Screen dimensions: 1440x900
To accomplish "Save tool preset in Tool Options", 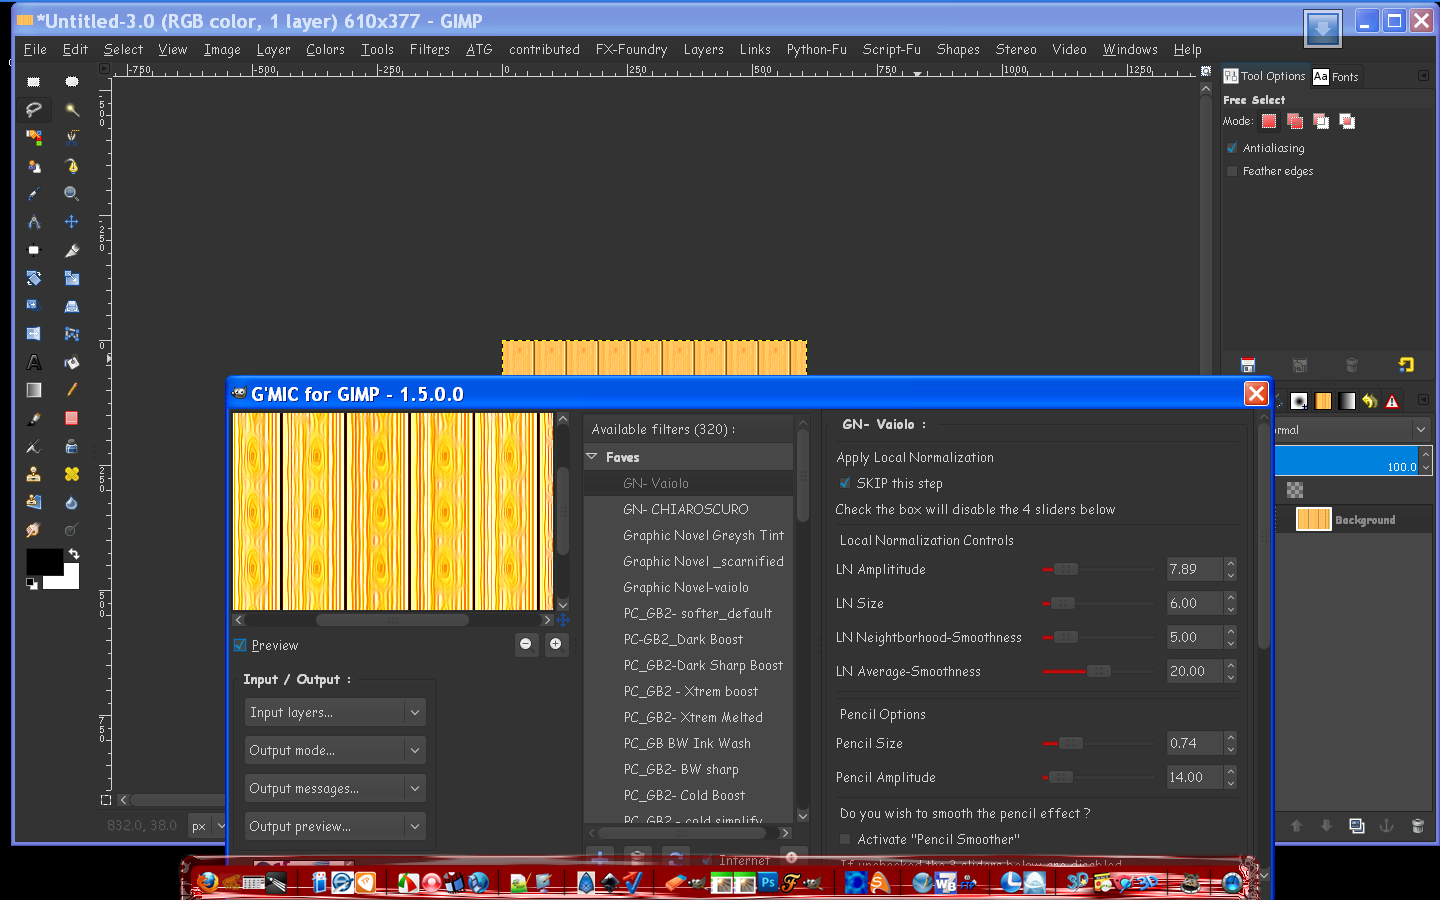I will click(x=1247, y=365).
